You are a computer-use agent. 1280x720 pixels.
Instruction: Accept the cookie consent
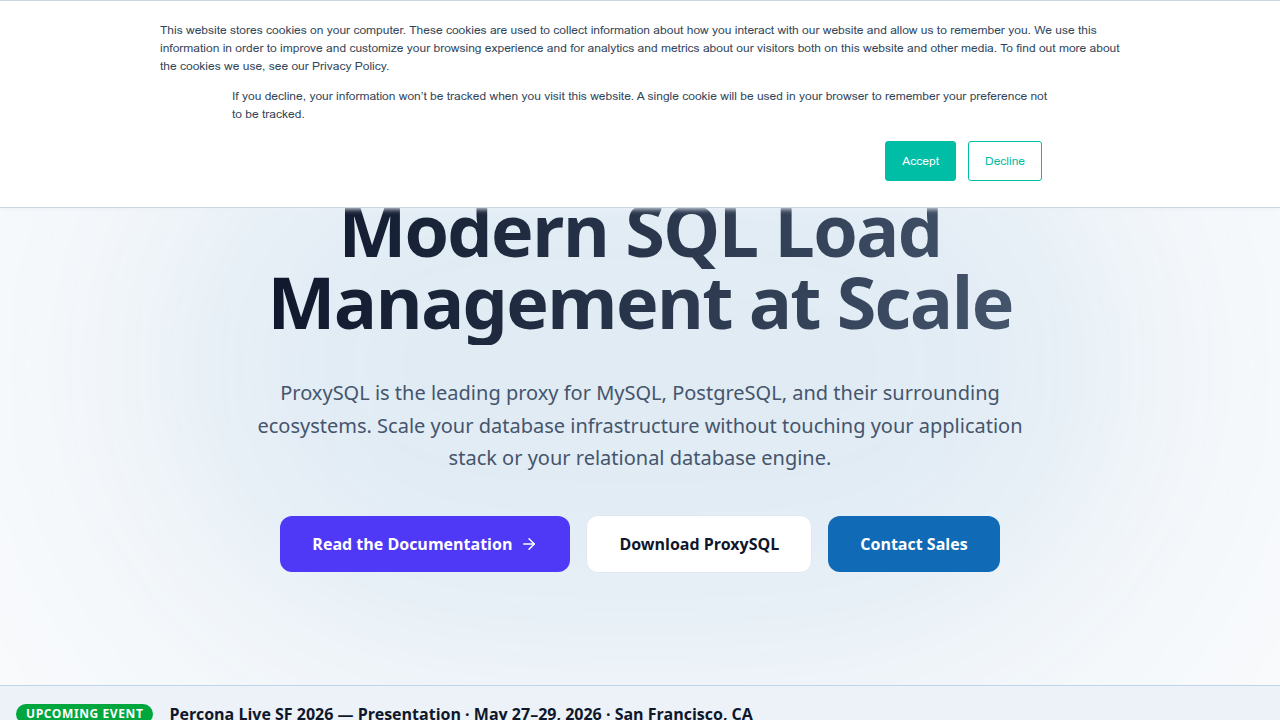(920, 161)
